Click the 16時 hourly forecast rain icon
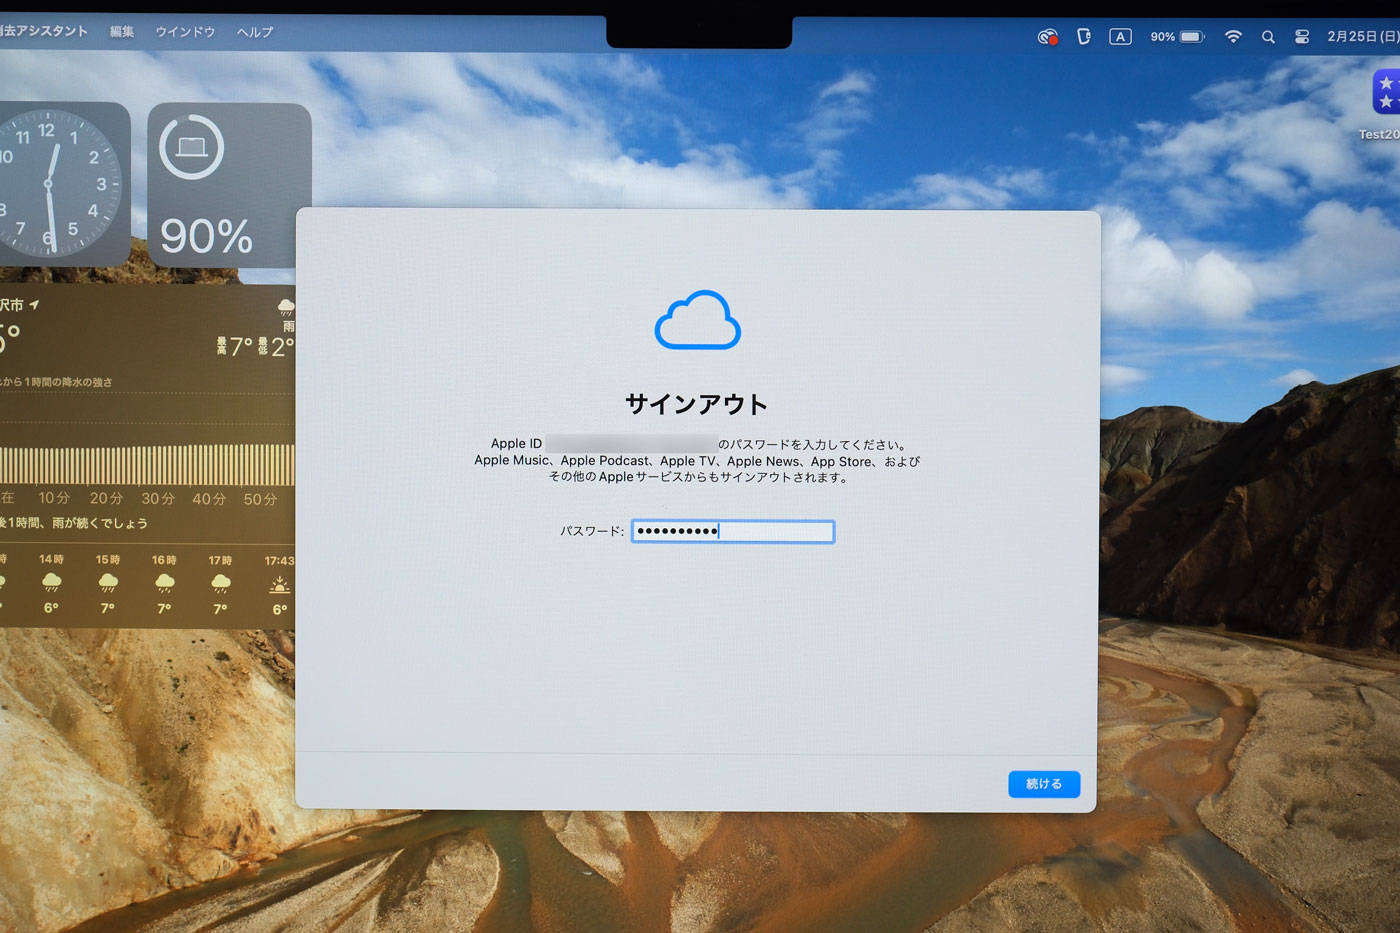 point(164,583)
